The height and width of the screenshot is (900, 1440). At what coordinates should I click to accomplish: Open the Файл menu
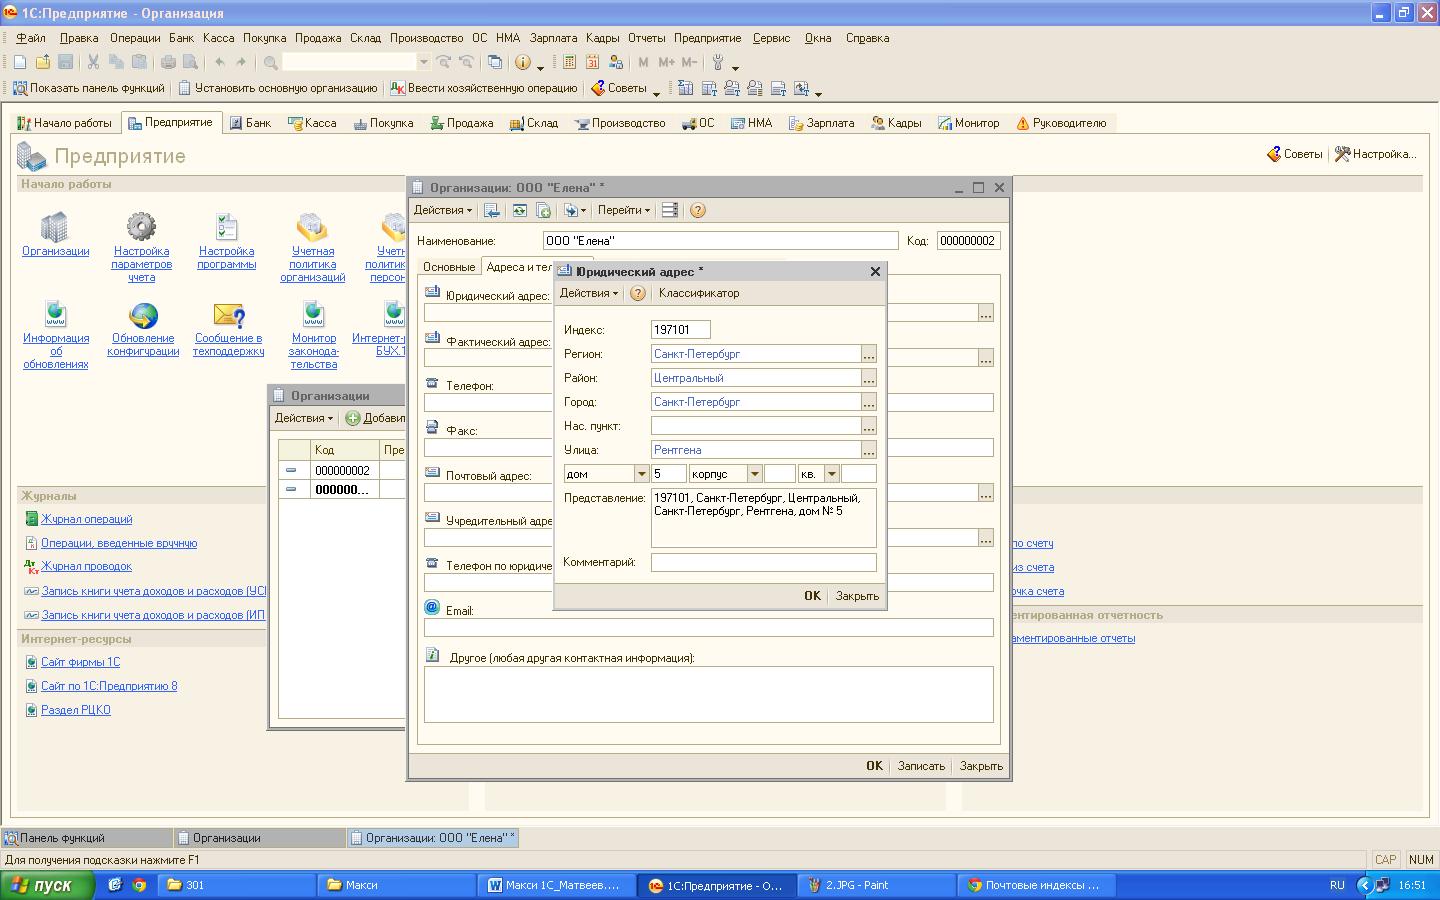click(31, 38)
